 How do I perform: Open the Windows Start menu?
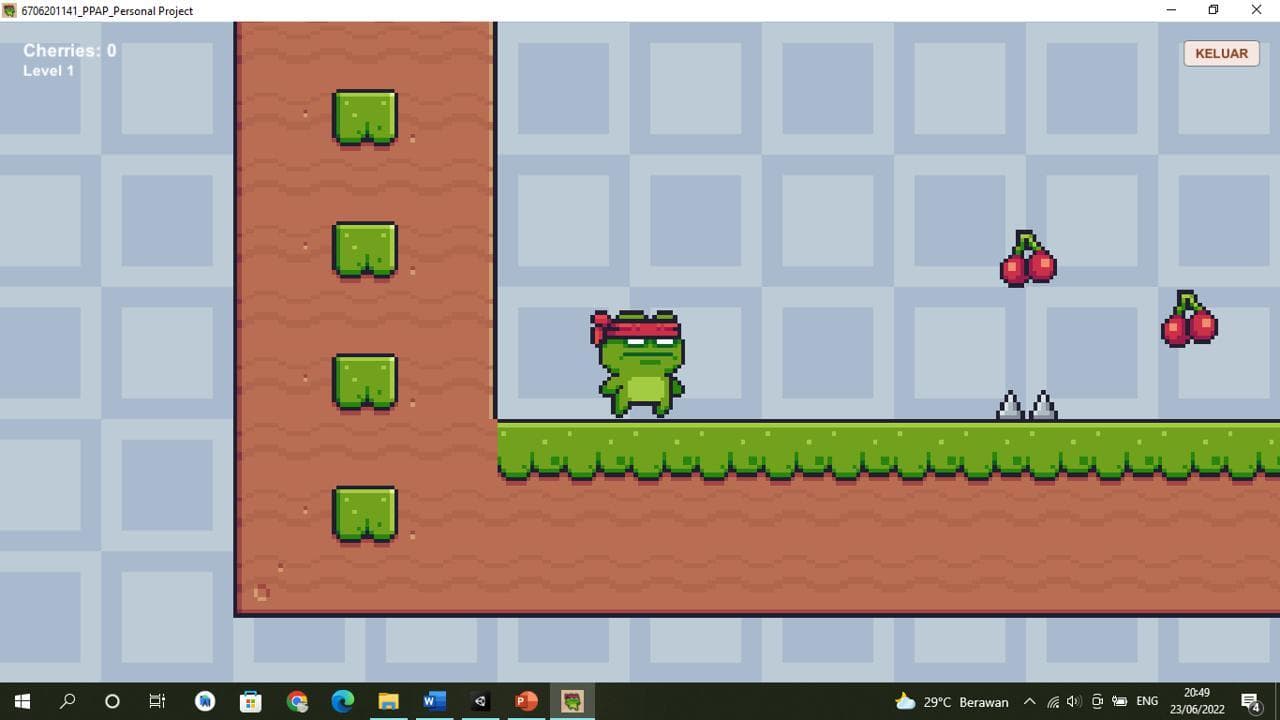[x=22, y=701]
